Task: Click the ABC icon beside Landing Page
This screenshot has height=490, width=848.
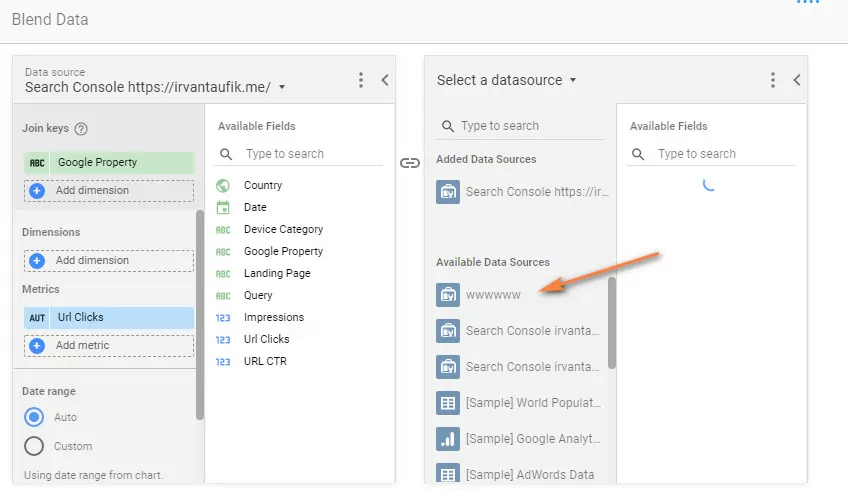Action: coord(223,274)
